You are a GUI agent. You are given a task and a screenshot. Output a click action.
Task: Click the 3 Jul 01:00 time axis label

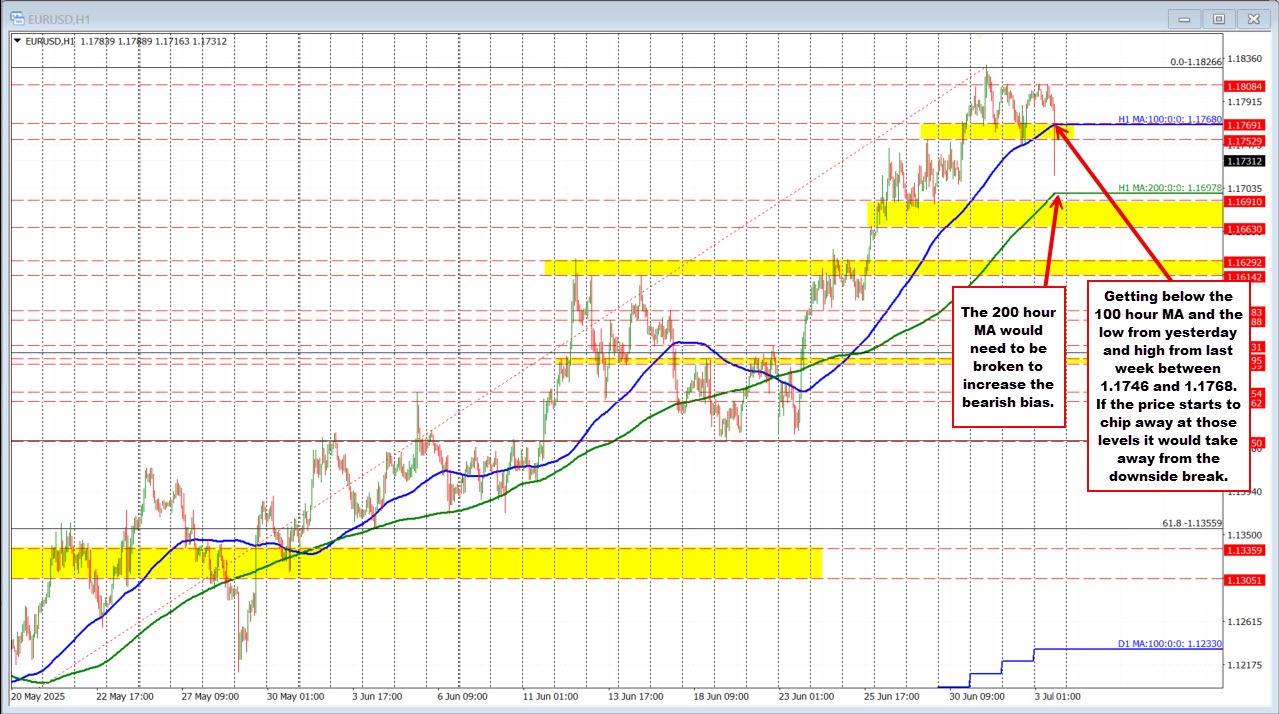[1055, 697]
